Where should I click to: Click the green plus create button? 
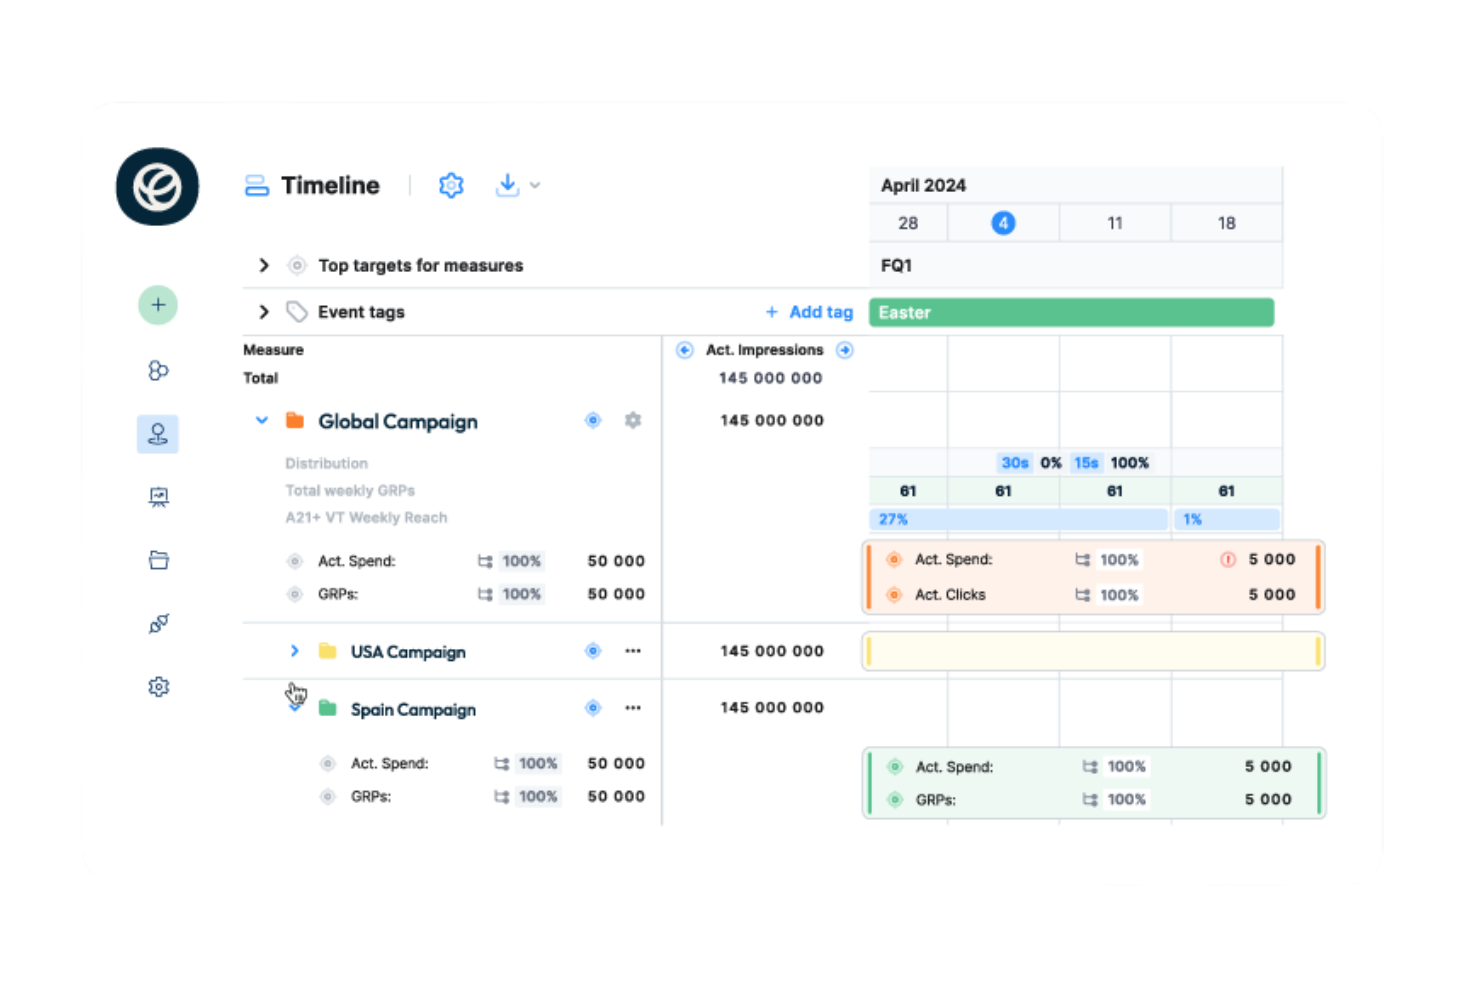pyautogui.click(x=158, y=305)
